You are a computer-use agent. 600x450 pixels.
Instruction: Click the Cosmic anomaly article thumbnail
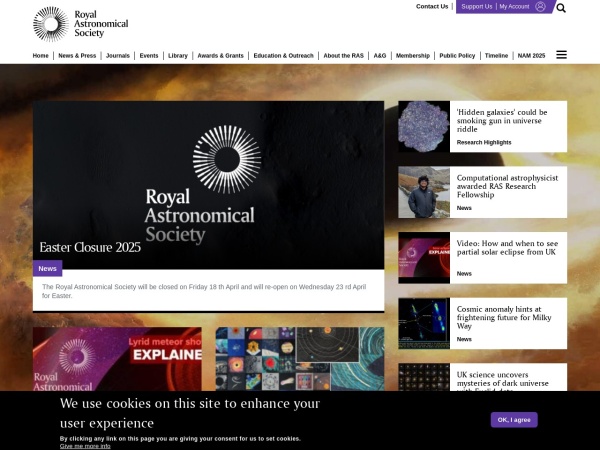[x=424, y=324]
